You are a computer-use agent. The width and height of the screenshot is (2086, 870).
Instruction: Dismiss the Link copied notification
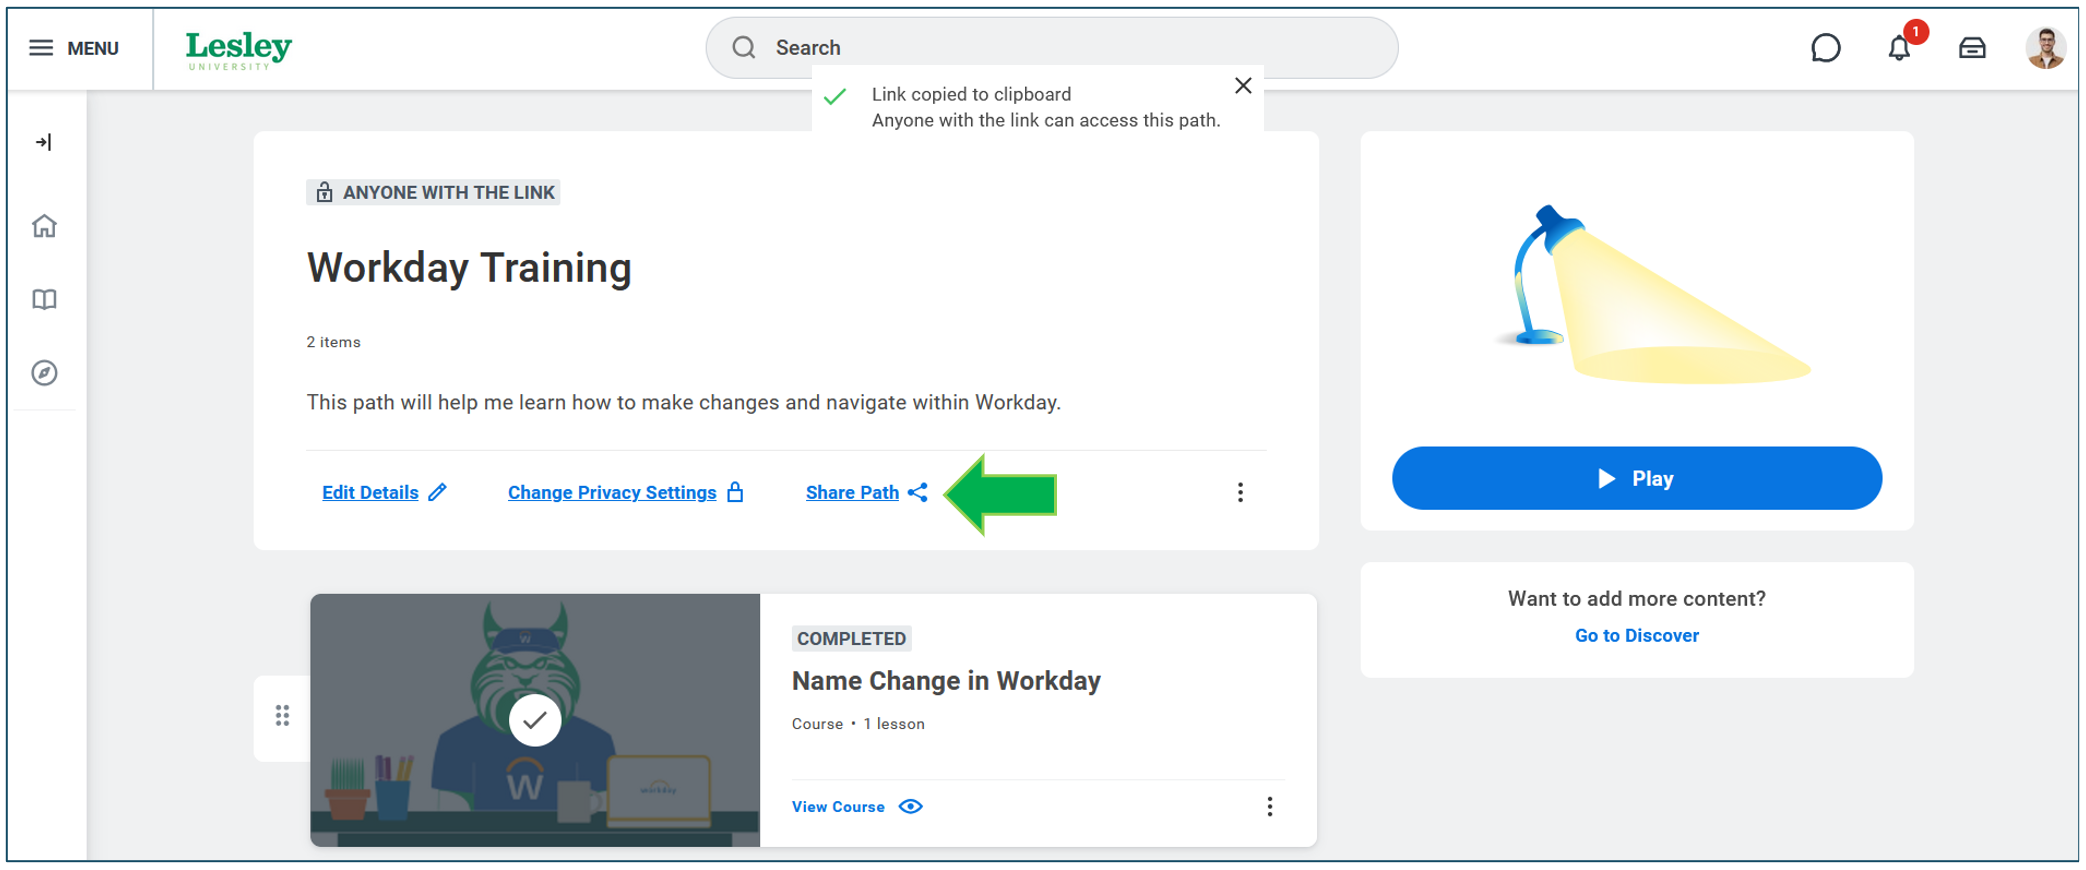[x=1243, y=86]
